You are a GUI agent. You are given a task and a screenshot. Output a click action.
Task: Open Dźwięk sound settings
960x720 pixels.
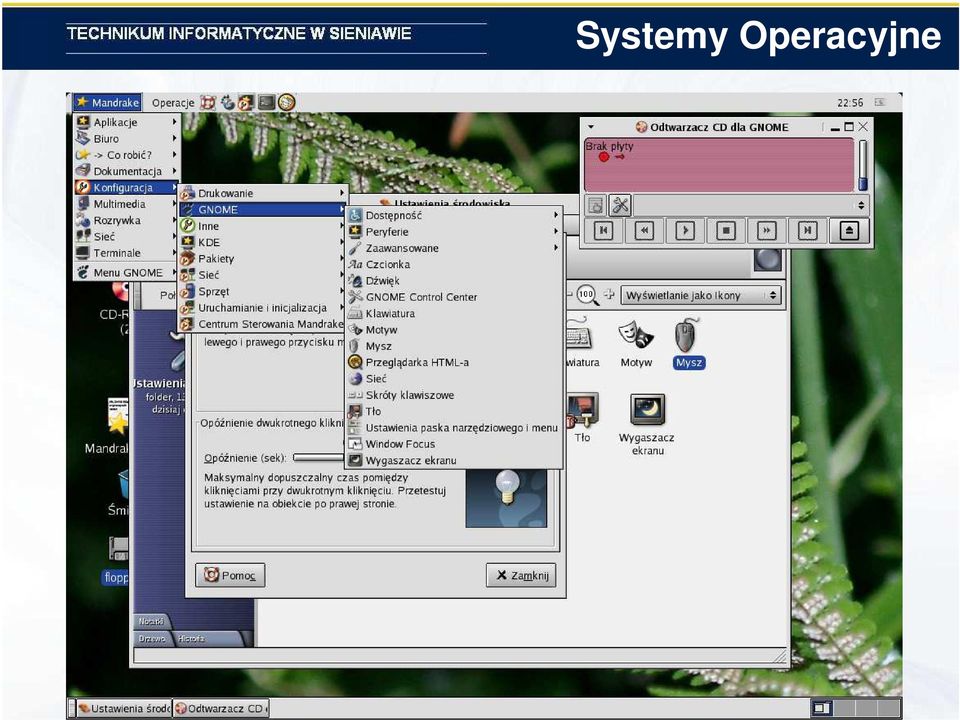point(454,280)
